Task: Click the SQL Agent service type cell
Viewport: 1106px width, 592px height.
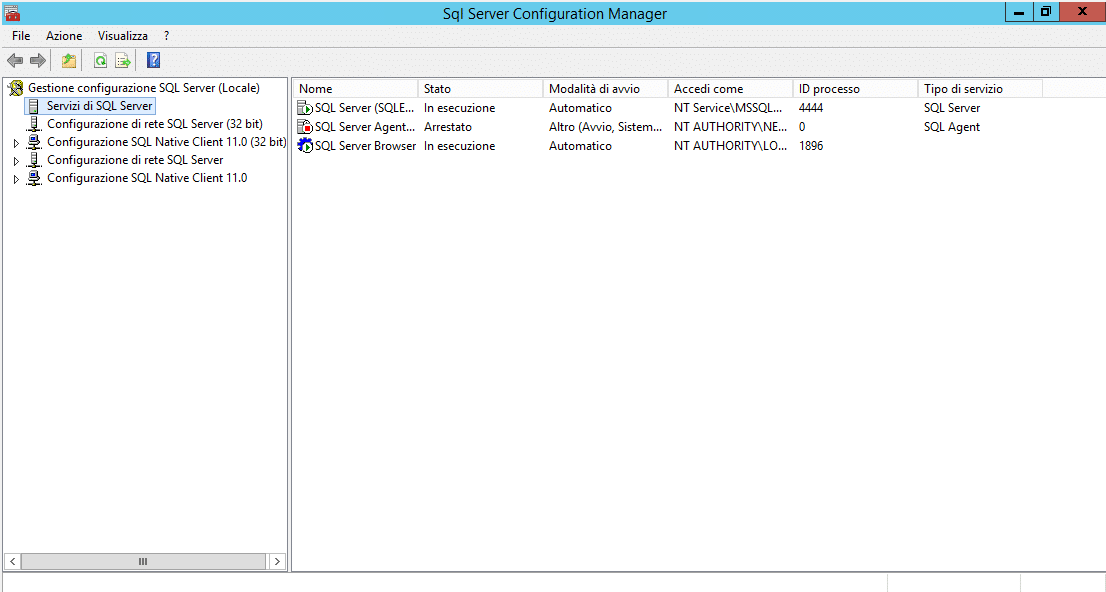Action: [952, 127]
